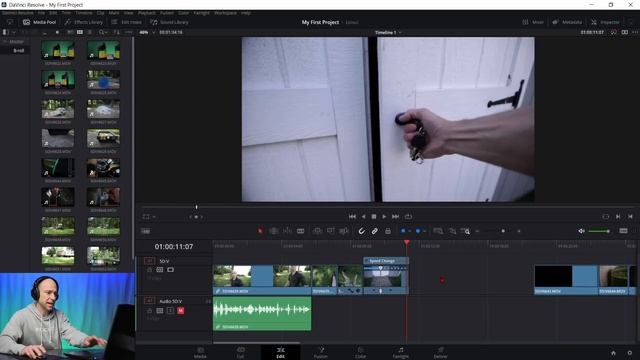The image size is (640, 360).
Task: Click the red timeline playhead marker
Action: pyautogui.click(x=407, y=243)
